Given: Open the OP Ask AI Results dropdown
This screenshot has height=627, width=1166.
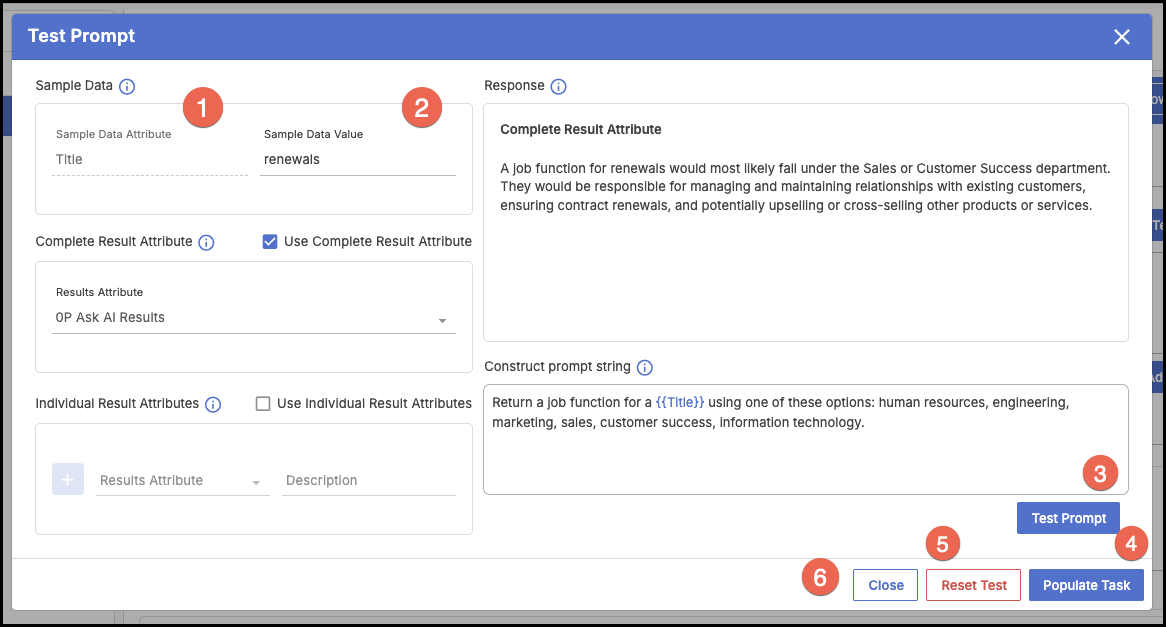Looking at the screenshot, I should 253,318.
